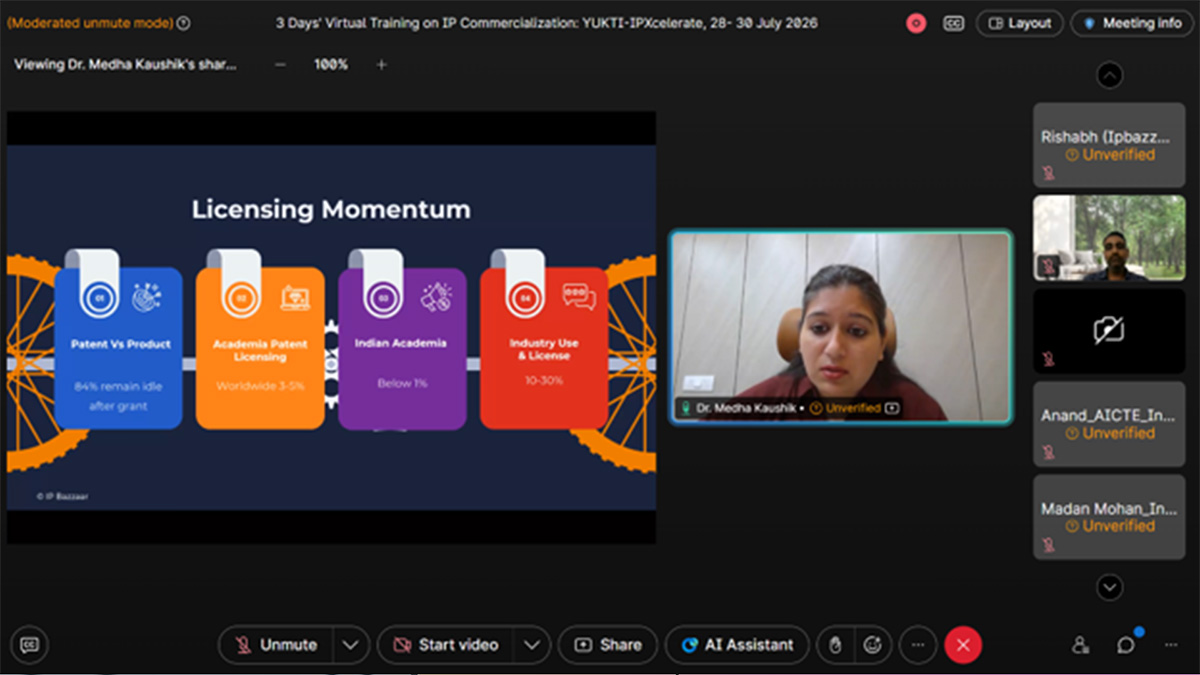Open more options ellipsis in the control bar
The height and width of the screenshot is (675, 1200).
point(917,645)
